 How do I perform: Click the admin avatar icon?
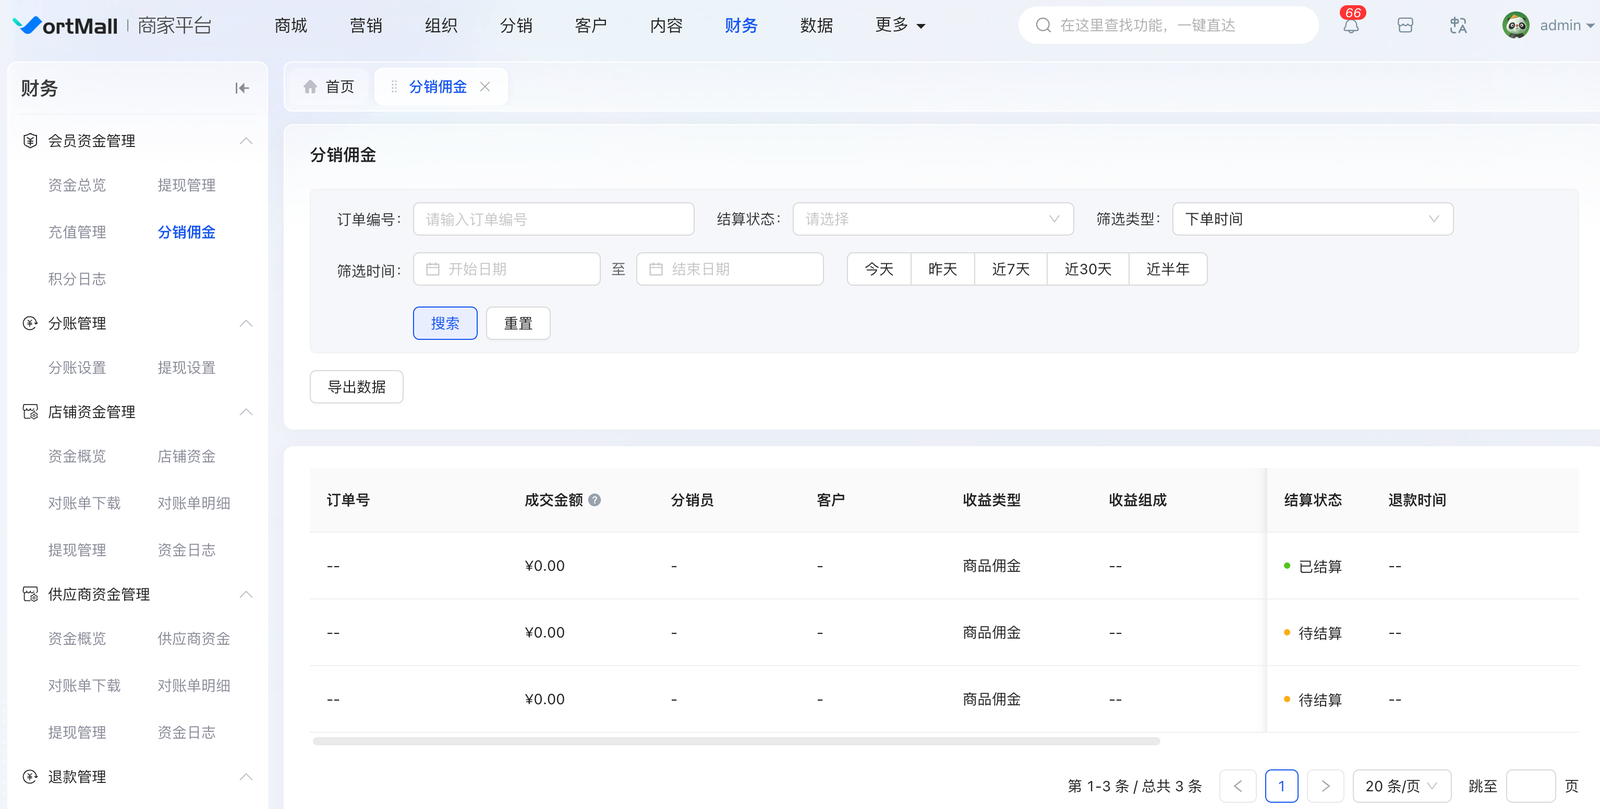coord(1516,26)
